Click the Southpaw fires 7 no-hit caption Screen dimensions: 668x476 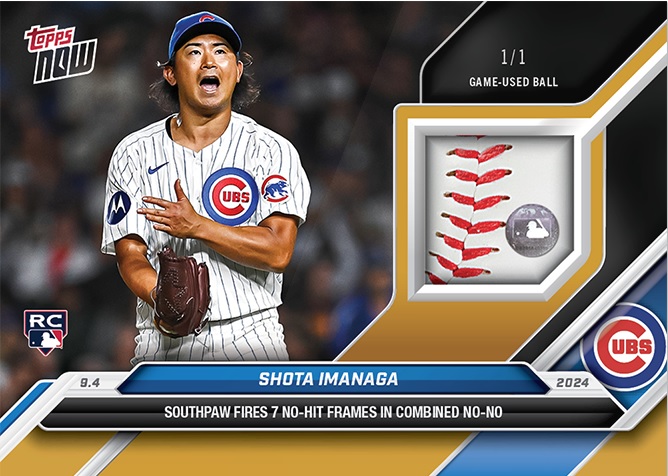click(x=333, y=413)
